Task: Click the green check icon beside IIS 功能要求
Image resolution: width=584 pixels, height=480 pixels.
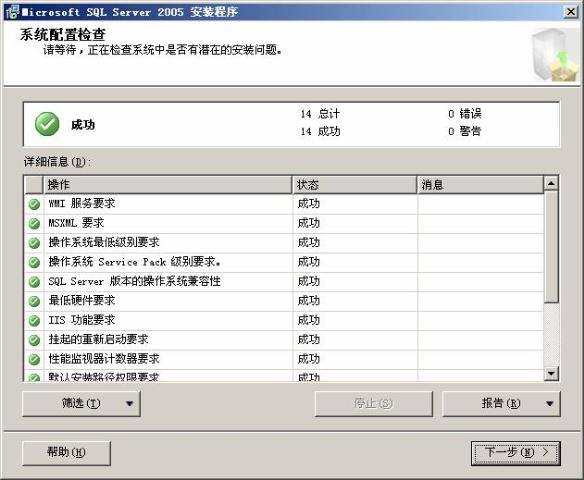Action: 34,321
